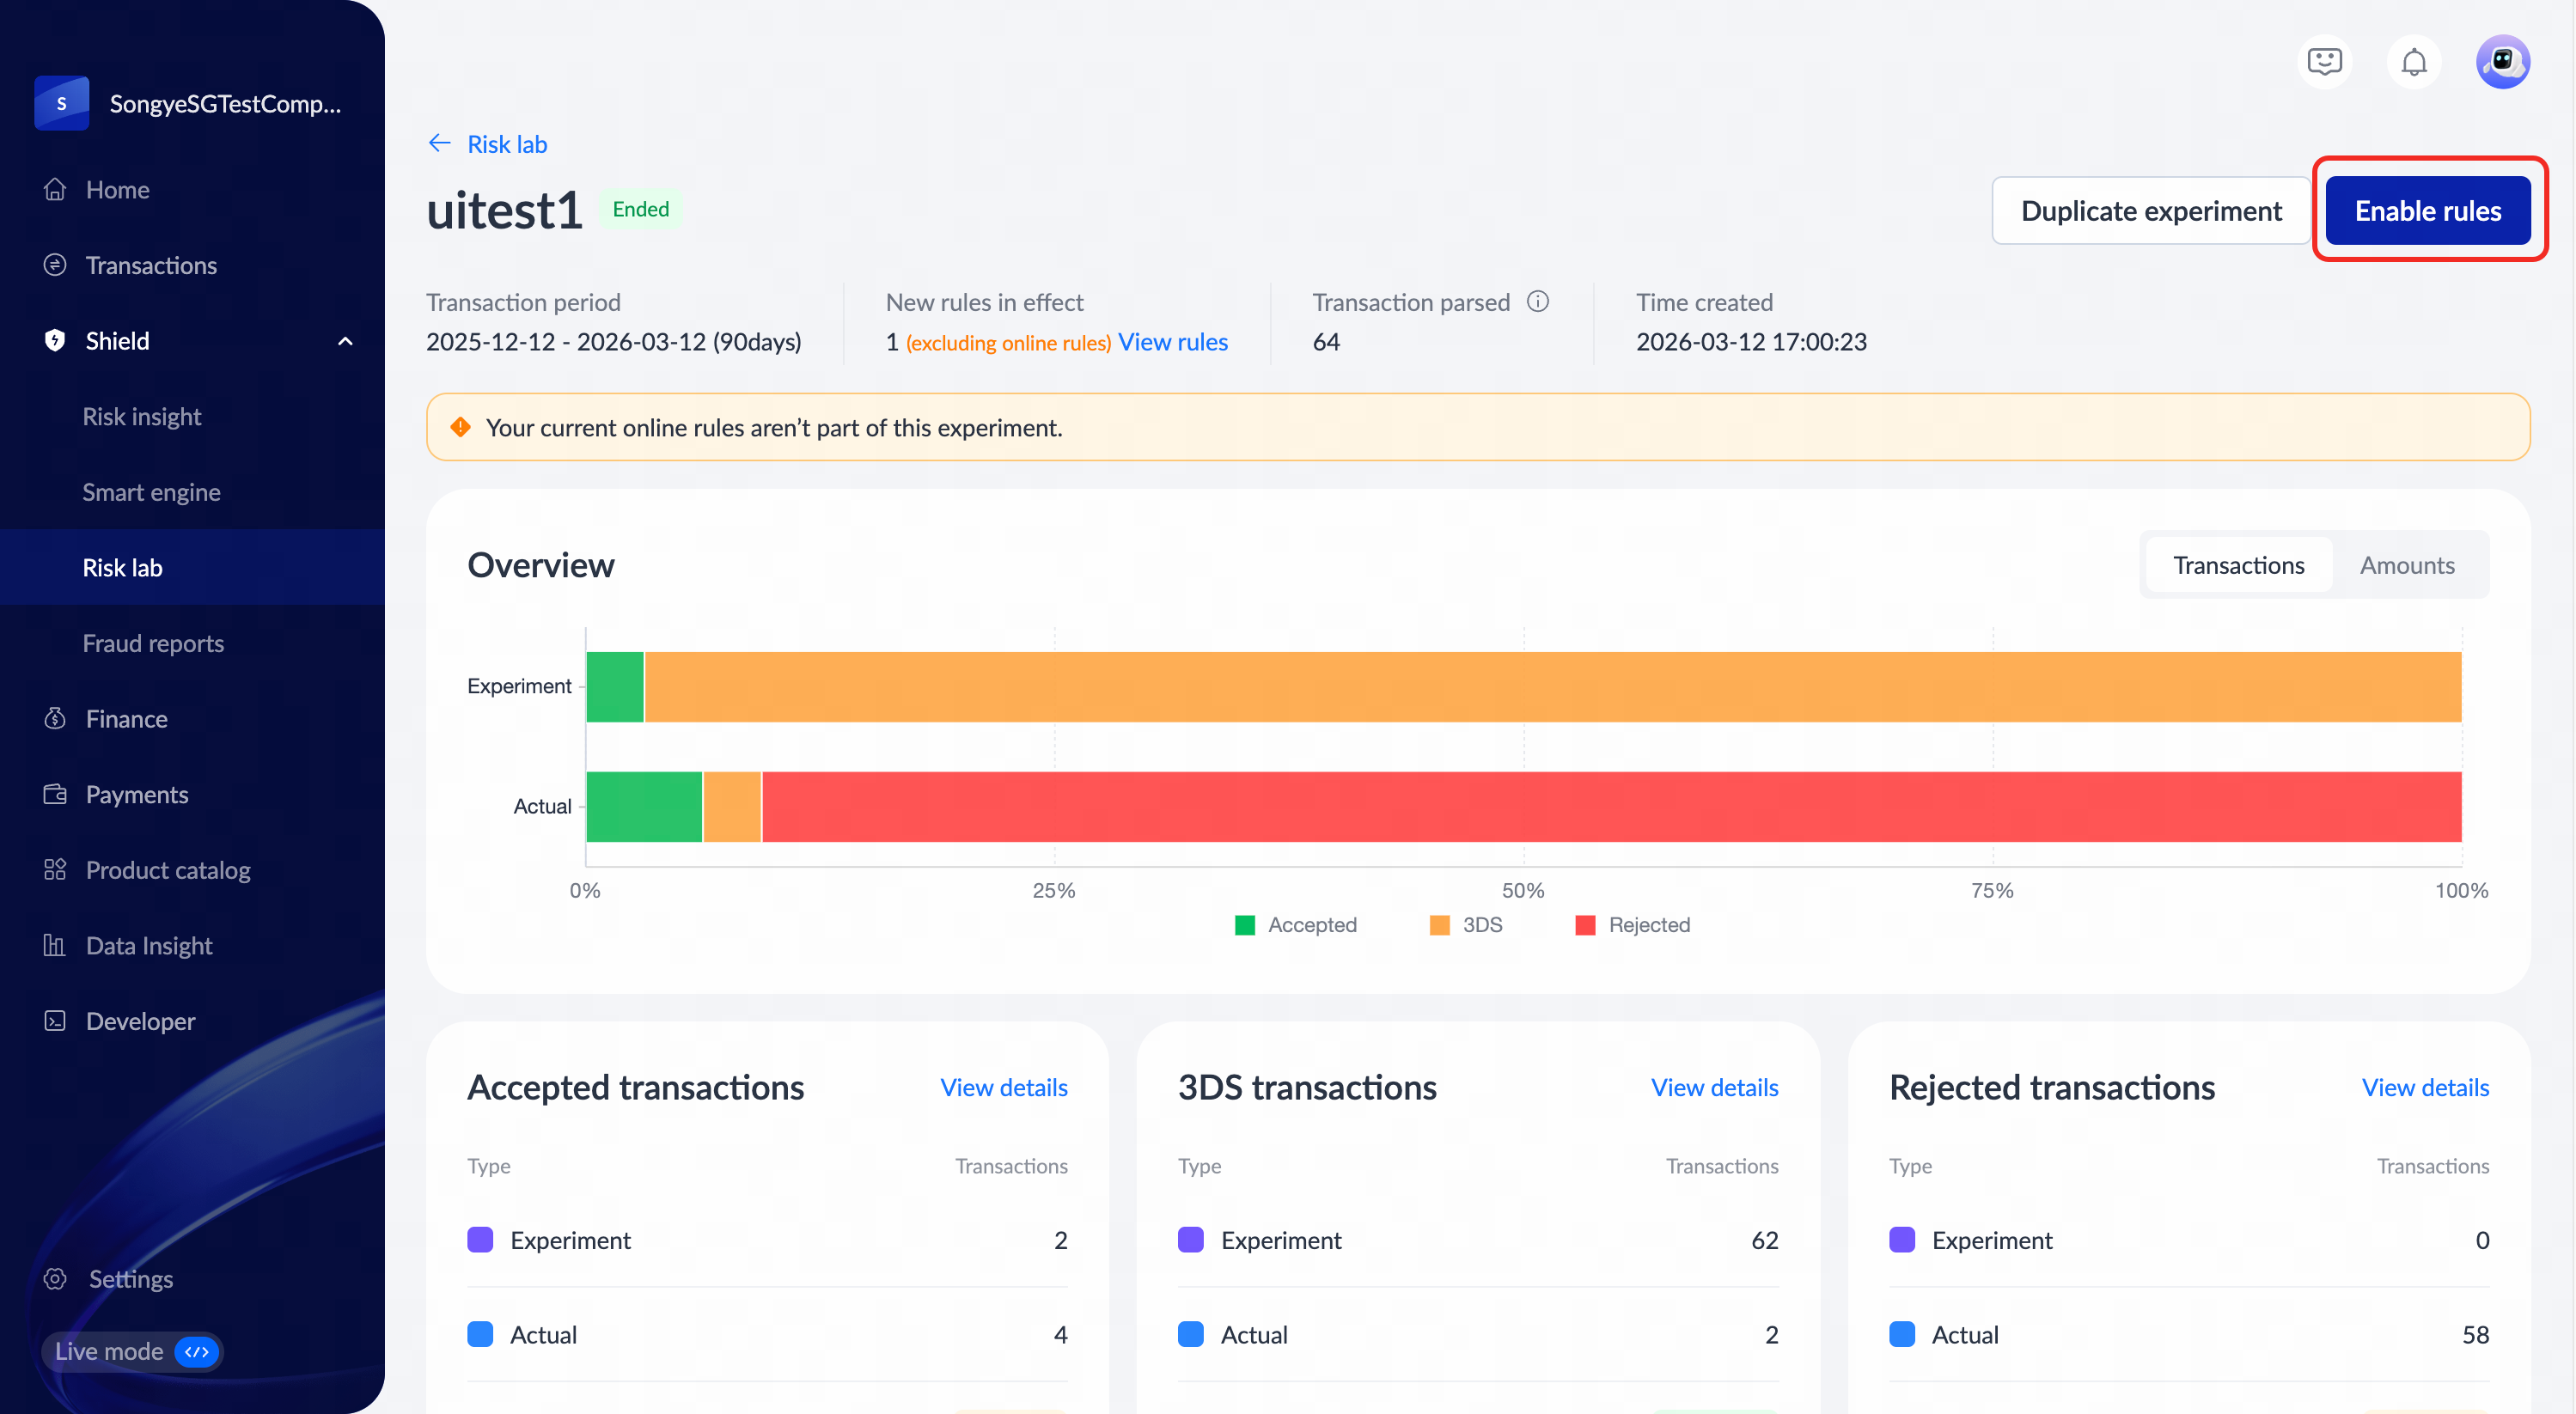Open Fraud reports in the sidebar
2576x1414 pixels.
(153, 643)
